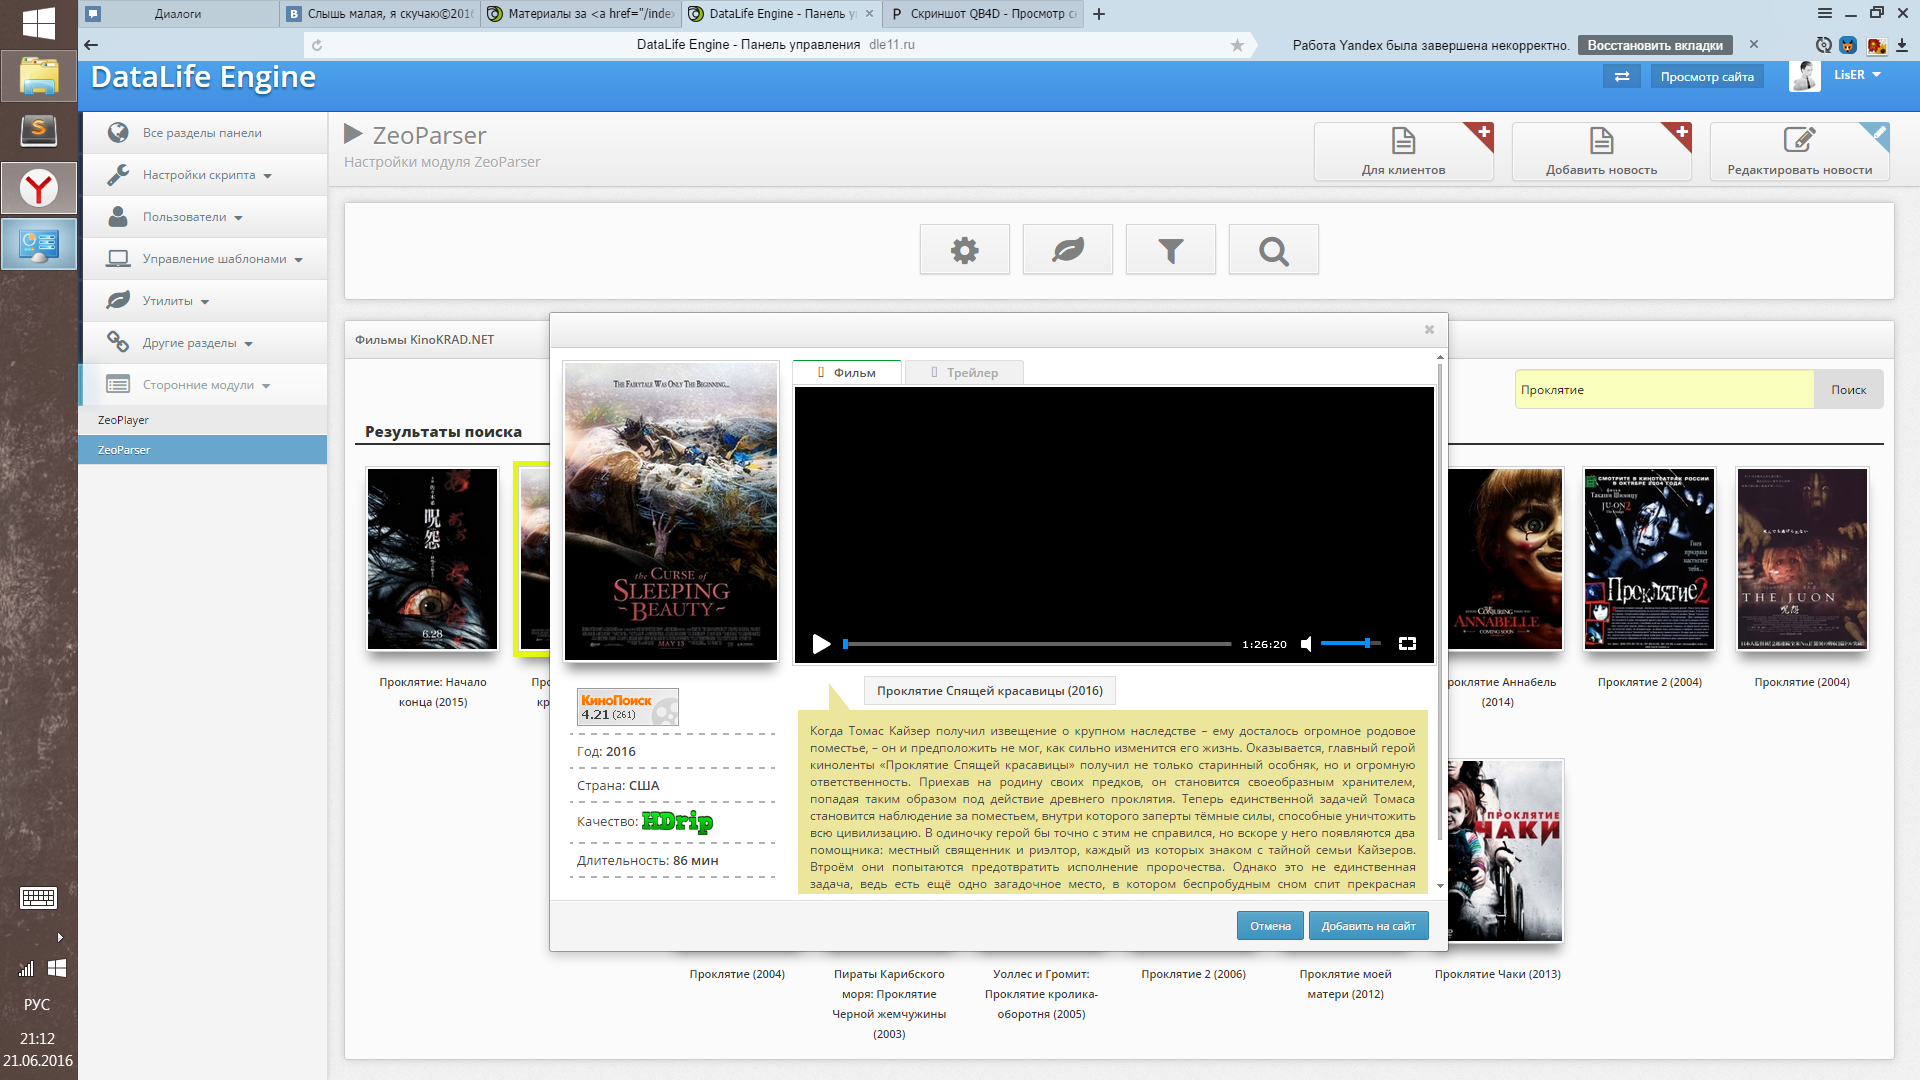Select ZeoParser in the sidebar
Image resolution: width=1920 pixels, height=1080 pixels.
pyautogui.click(x=203, y=450)
